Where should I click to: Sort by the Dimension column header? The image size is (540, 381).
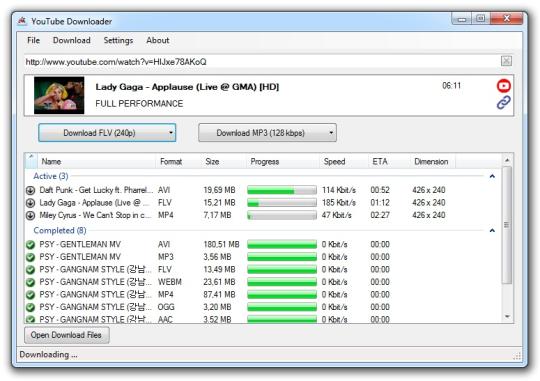(x=433, y=161)
